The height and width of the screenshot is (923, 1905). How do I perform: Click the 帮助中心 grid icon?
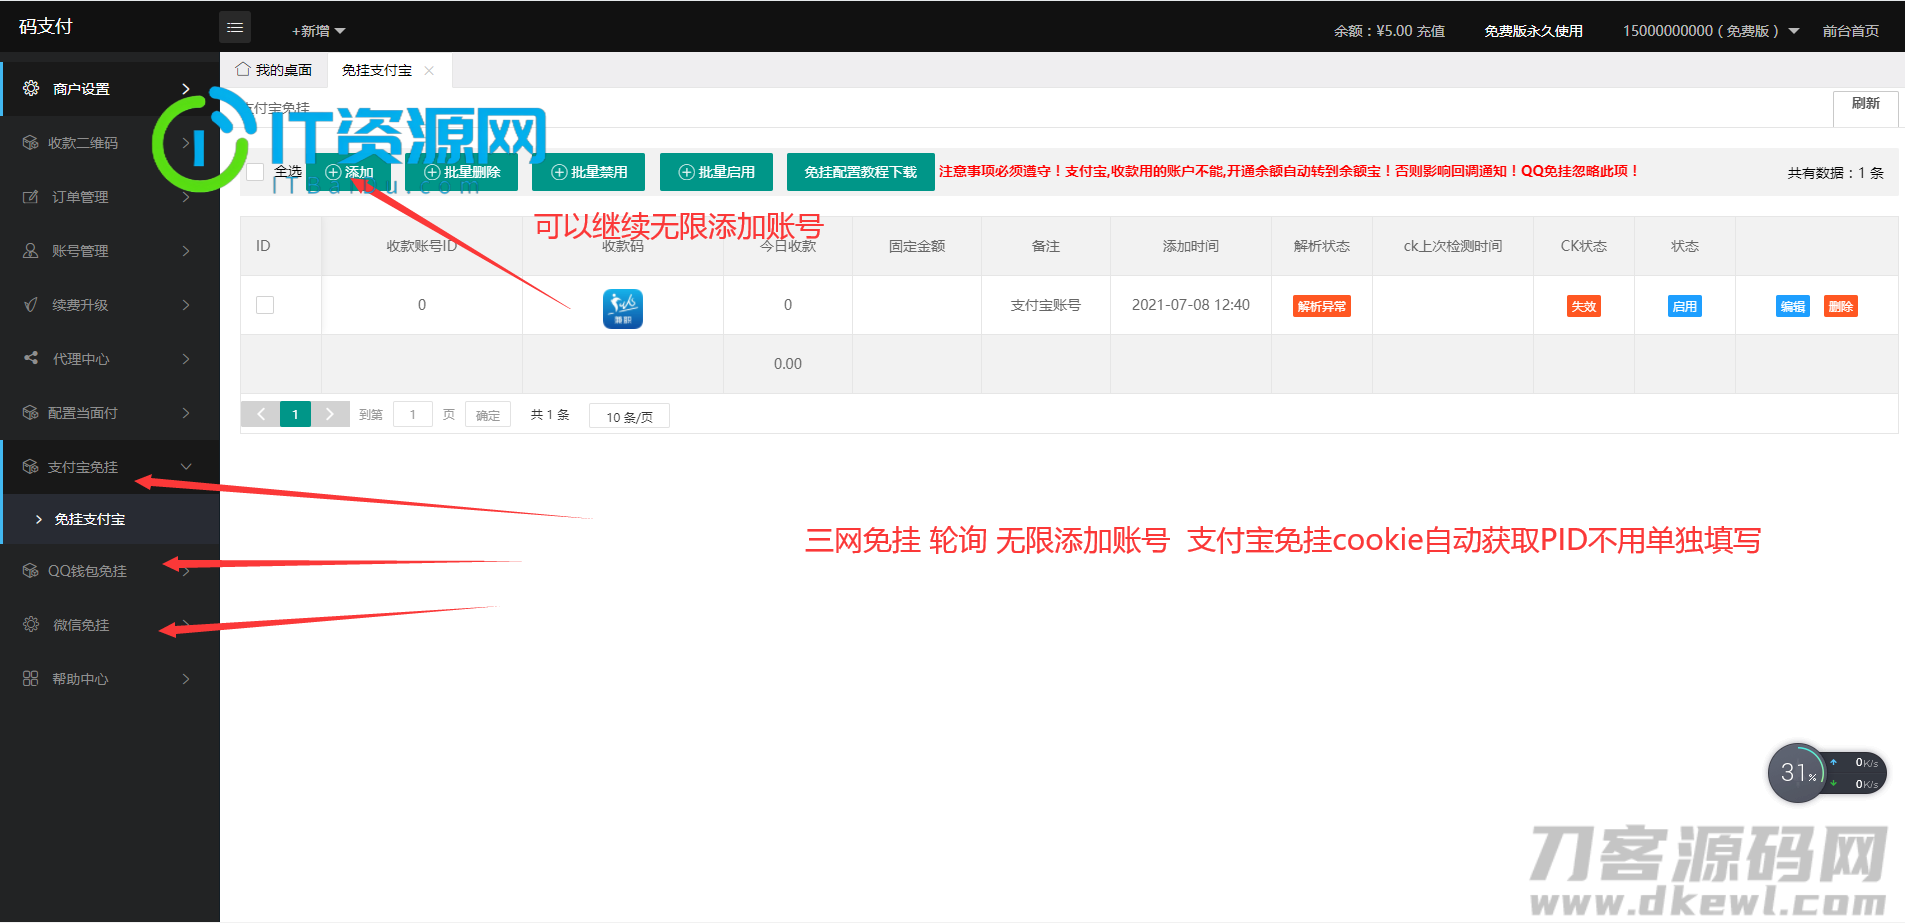click(31, 678)
